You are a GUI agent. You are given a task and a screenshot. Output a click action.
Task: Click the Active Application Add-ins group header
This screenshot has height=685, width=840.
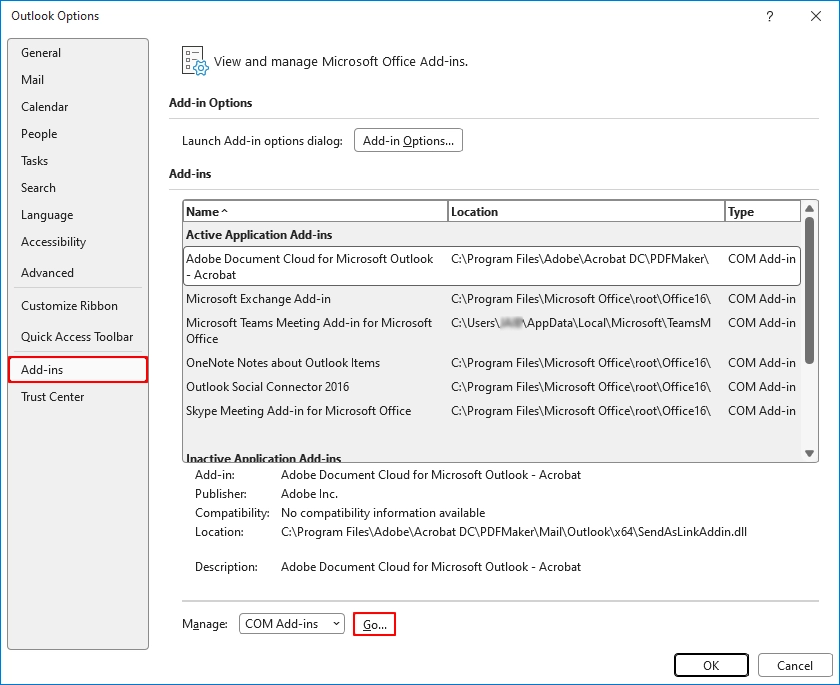[259, 235]
